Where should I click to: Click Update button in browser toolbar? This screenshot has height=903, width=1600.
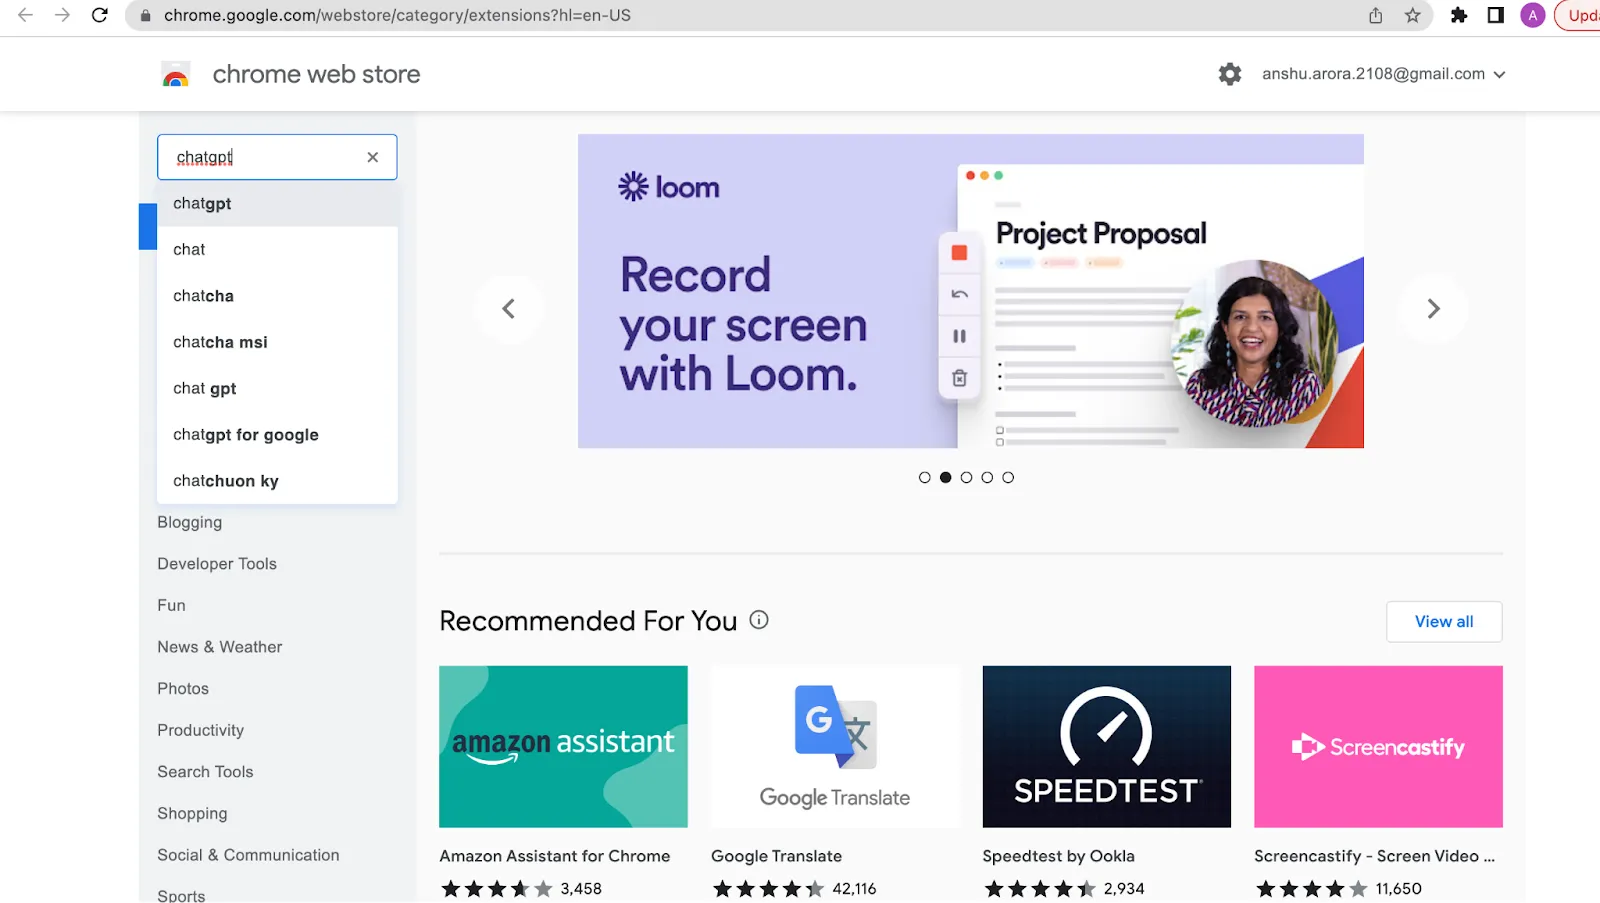(x=1578, y=15)
